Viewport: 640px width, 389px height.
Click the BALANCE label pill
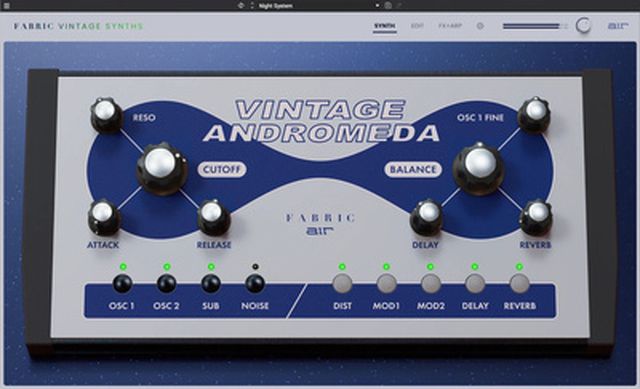(x=413, y=169)
